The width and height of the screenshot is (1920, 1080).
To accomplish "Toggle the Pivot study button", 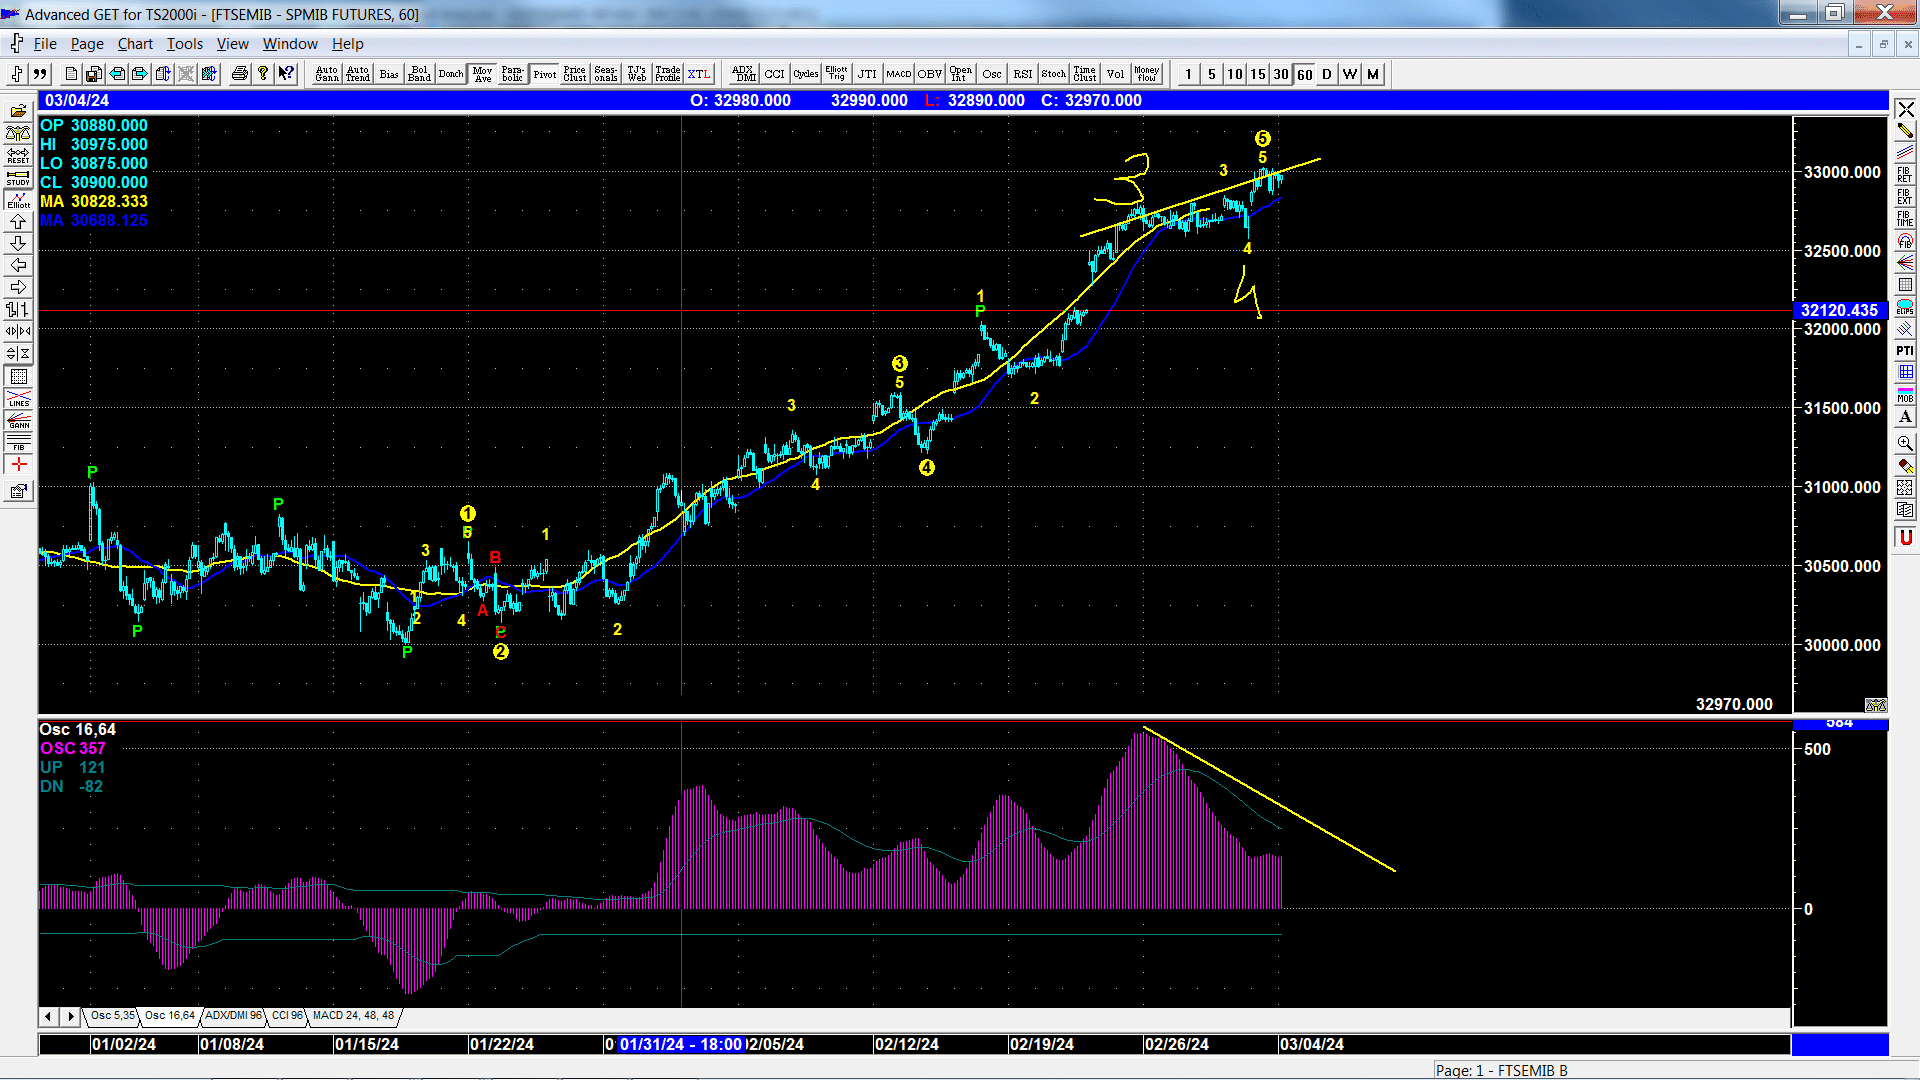I will [x=545, y=74].
